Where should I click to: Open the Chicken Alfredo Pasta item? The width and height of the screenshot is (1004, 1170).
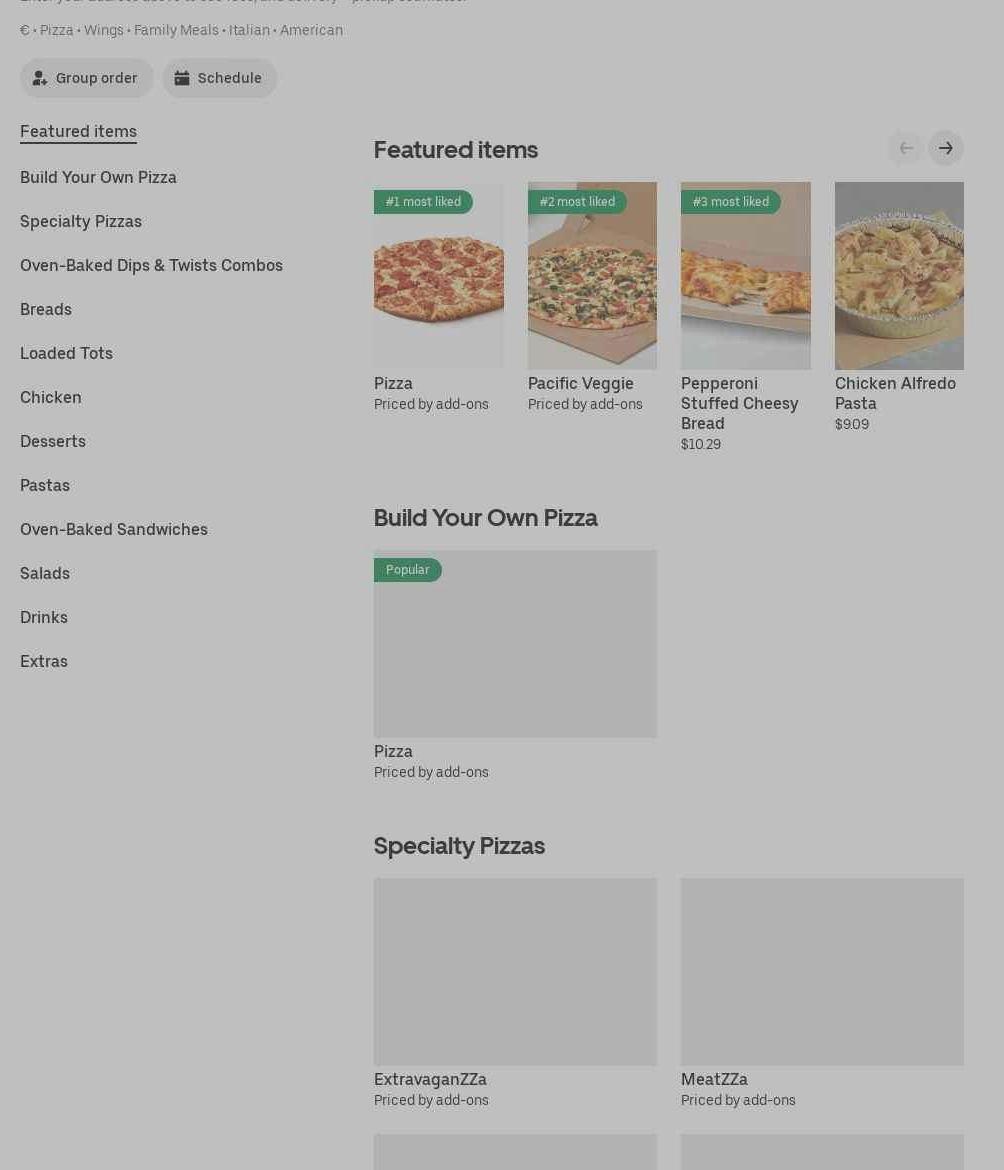point(899,276)
